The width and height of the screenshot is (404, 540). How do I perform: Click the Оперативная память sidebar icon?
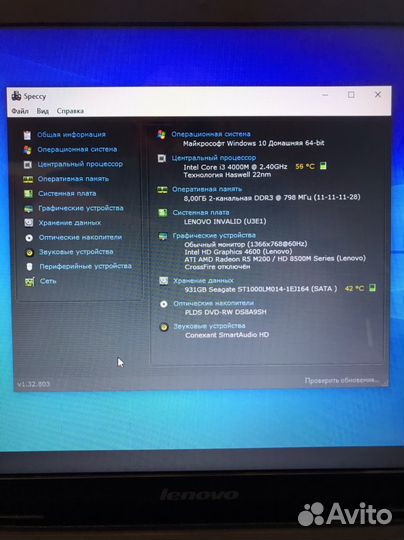pyautogui.click(x=28, y=179)
